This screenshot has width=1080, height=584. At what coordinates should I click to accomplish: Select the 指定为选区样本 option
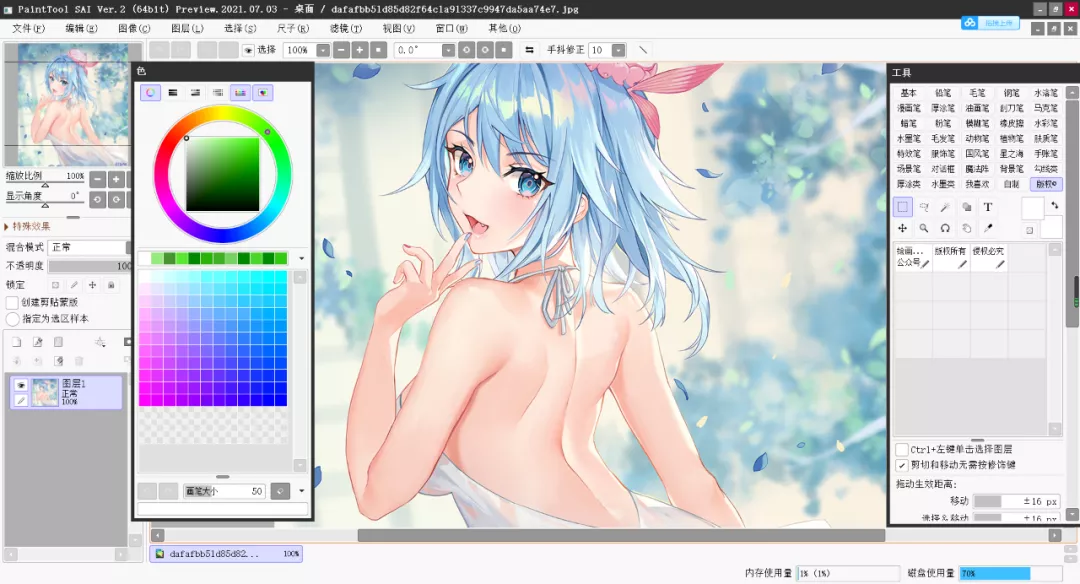[12, 319]
